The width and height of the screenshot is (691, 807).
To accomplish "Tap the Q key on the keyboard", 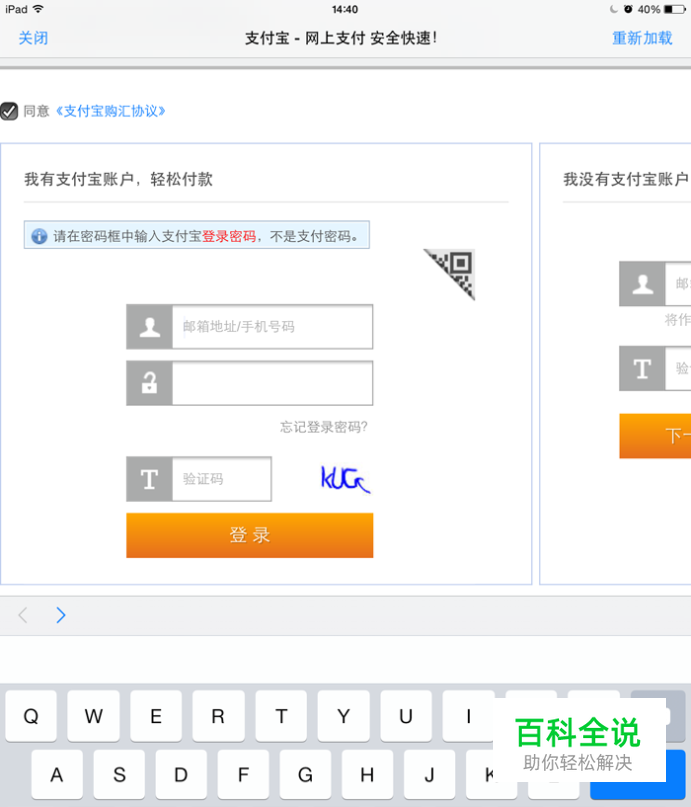I will coord(31,716).
